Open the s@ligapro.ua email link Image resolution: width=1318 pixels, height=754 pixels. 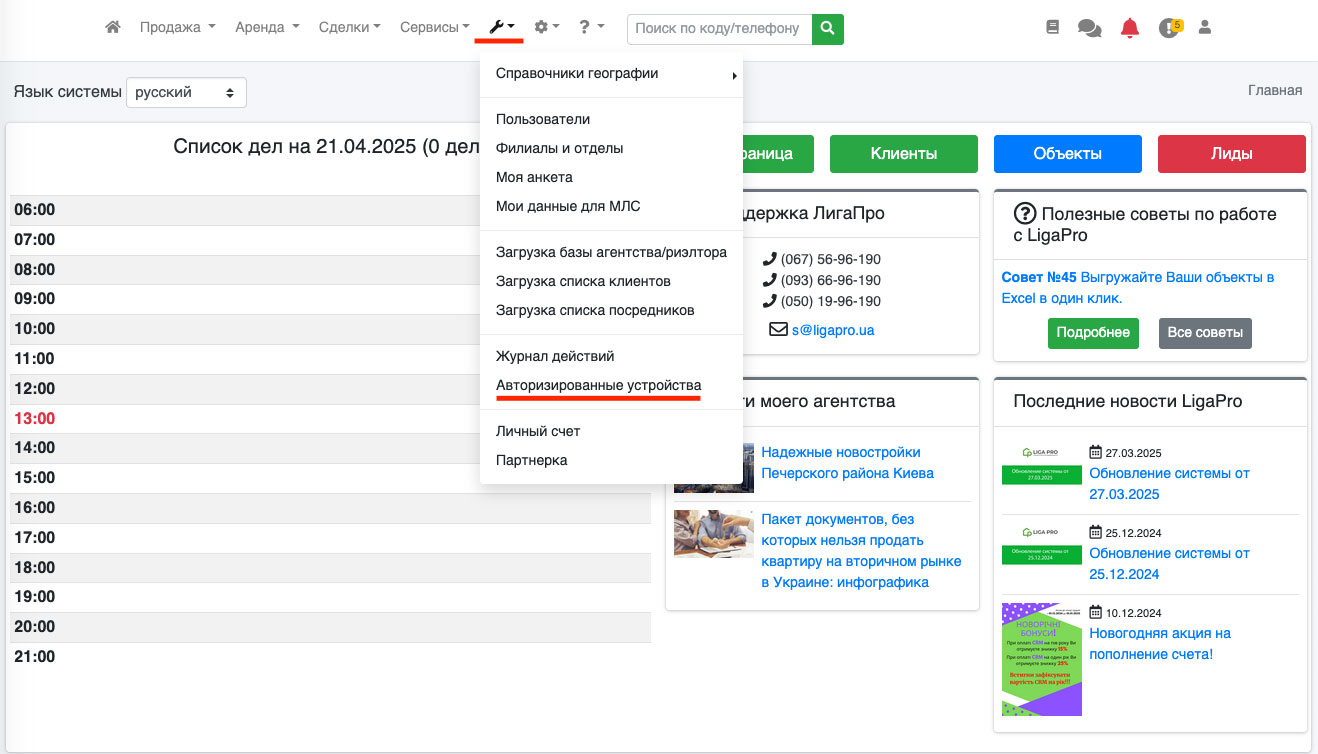click(832, 329)
